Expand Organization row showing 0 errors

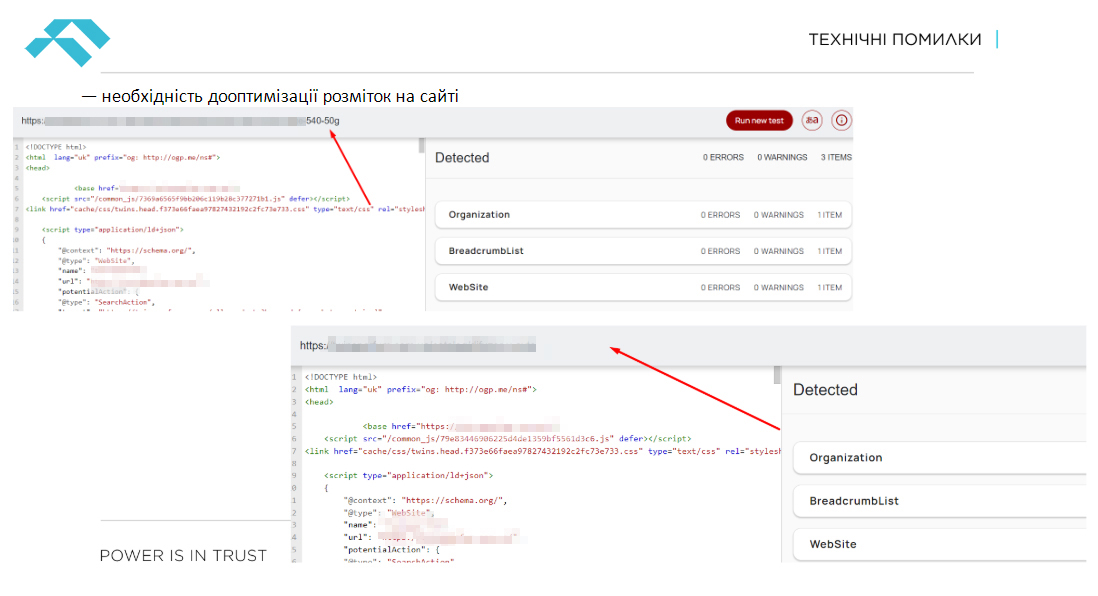click(643, 215)
